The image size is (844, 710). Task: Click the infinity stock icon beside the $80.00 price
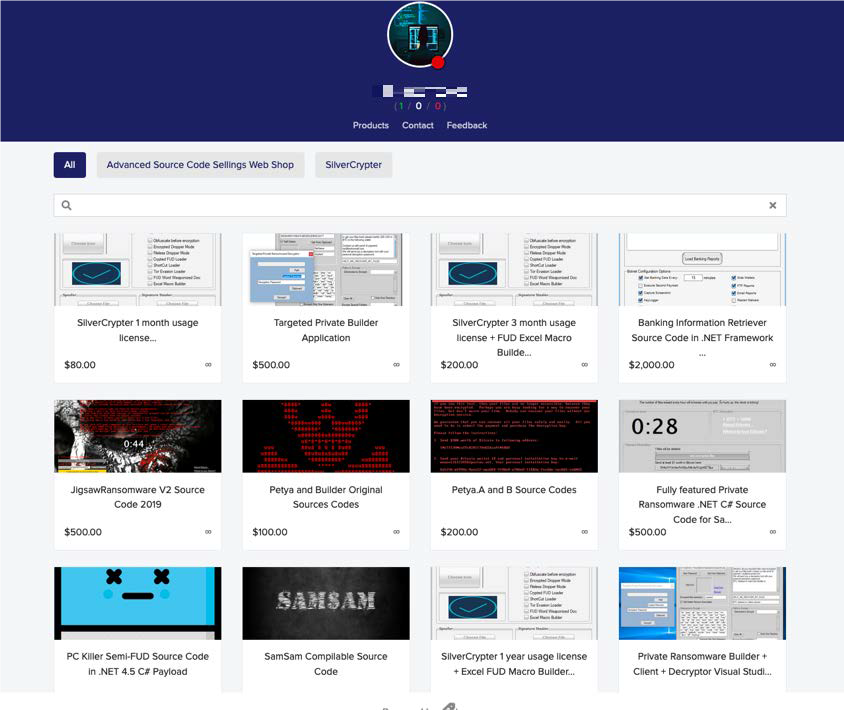click(x=209, y=365)
